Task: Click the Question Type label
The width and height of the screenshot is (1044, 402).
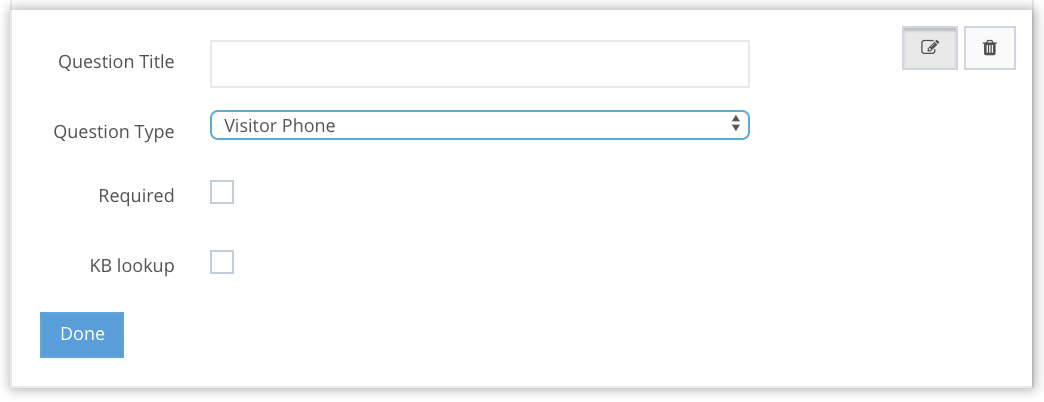Action: pos(114,132)
